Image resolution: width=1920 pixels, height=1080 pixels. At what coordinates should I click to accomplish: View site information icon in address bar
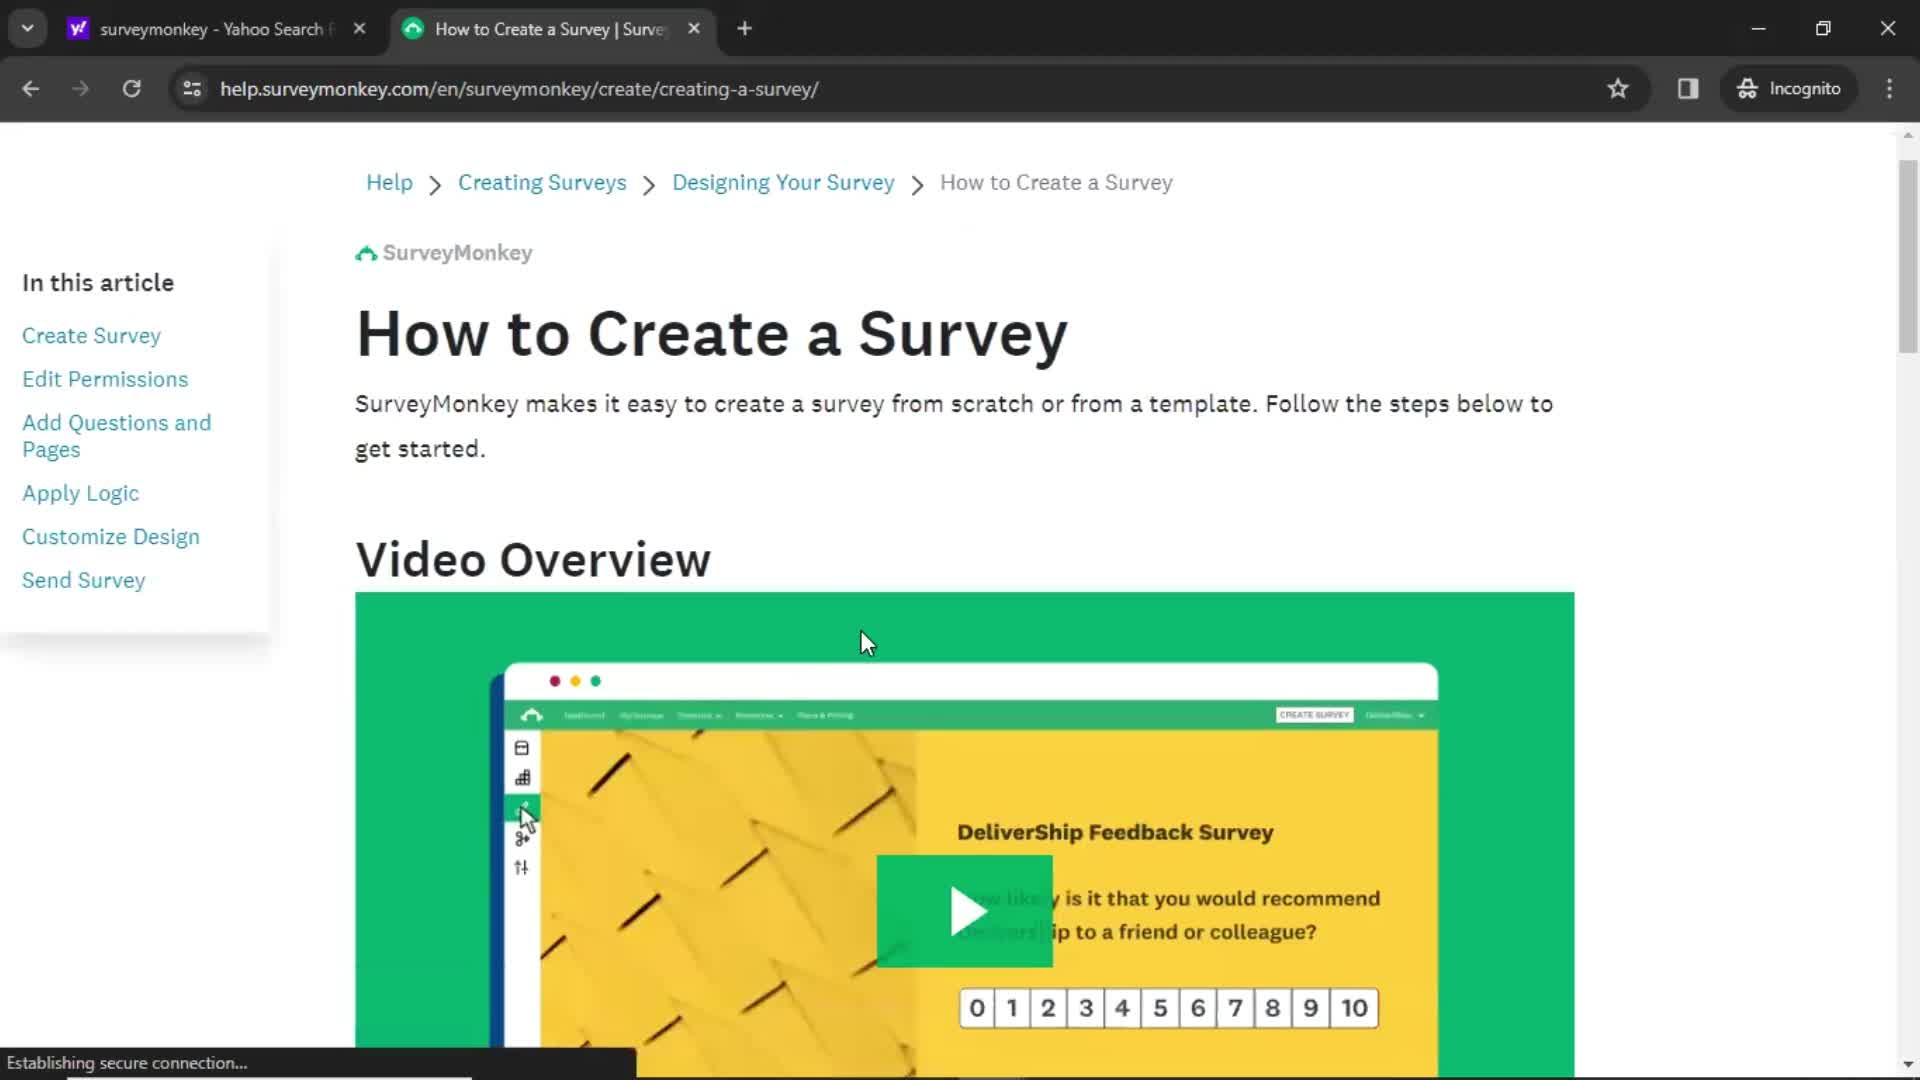(x=192, y=89)
